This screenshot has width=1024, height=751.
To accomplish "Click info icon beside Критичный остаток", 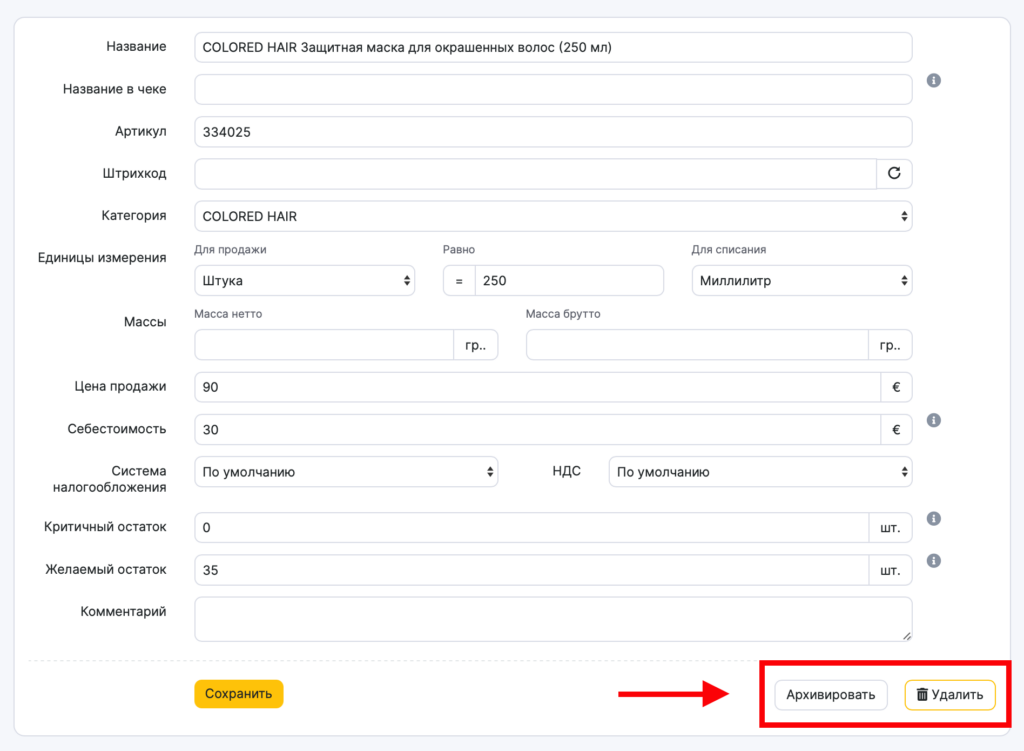I will point(934,519).
